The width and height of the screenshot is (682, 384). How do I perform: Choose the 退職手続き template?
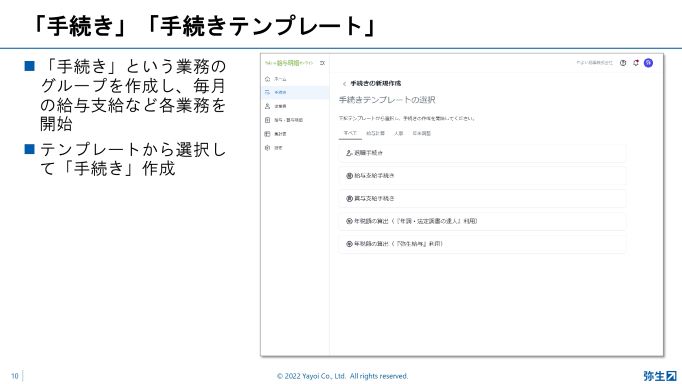point(482,153)
